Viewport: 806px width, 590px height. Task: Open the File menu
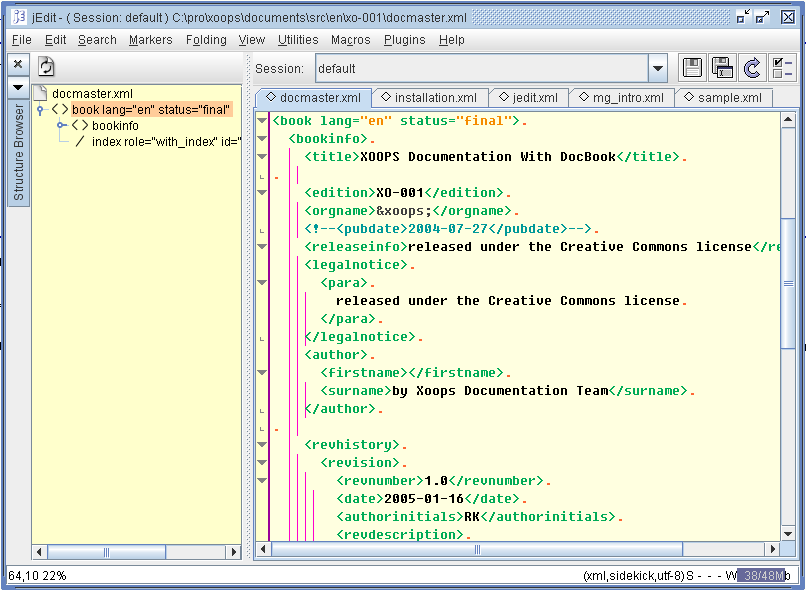(22, 40)
